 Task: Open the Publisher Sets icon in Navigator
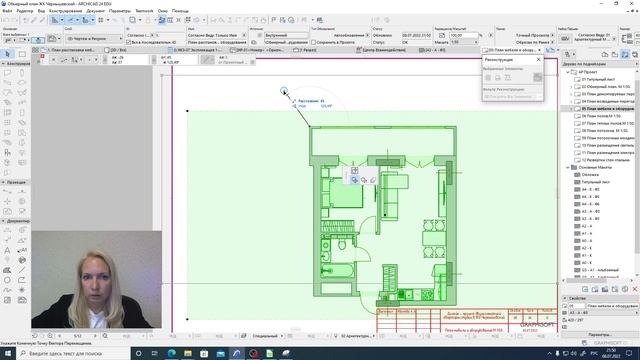pyautogui.click(x=635, y=54)
